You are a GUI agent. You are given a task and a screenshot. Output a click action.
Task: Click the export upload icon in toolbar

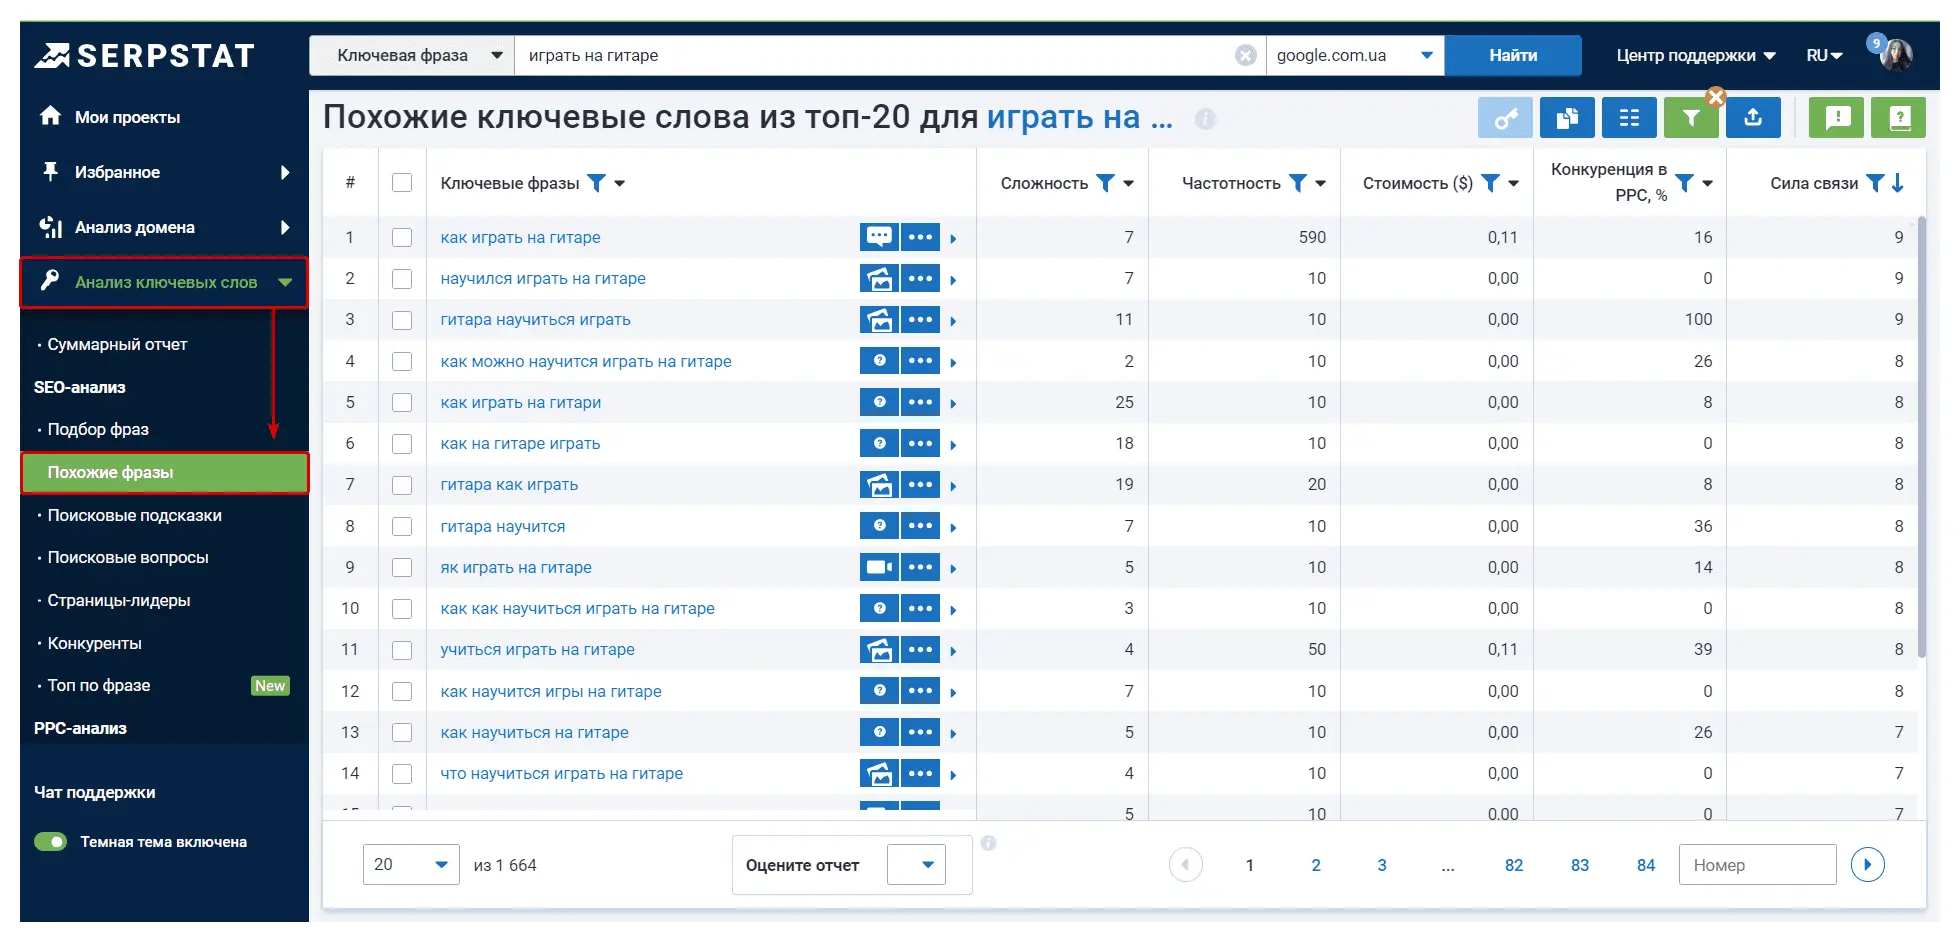click(x=1752, y=118)
